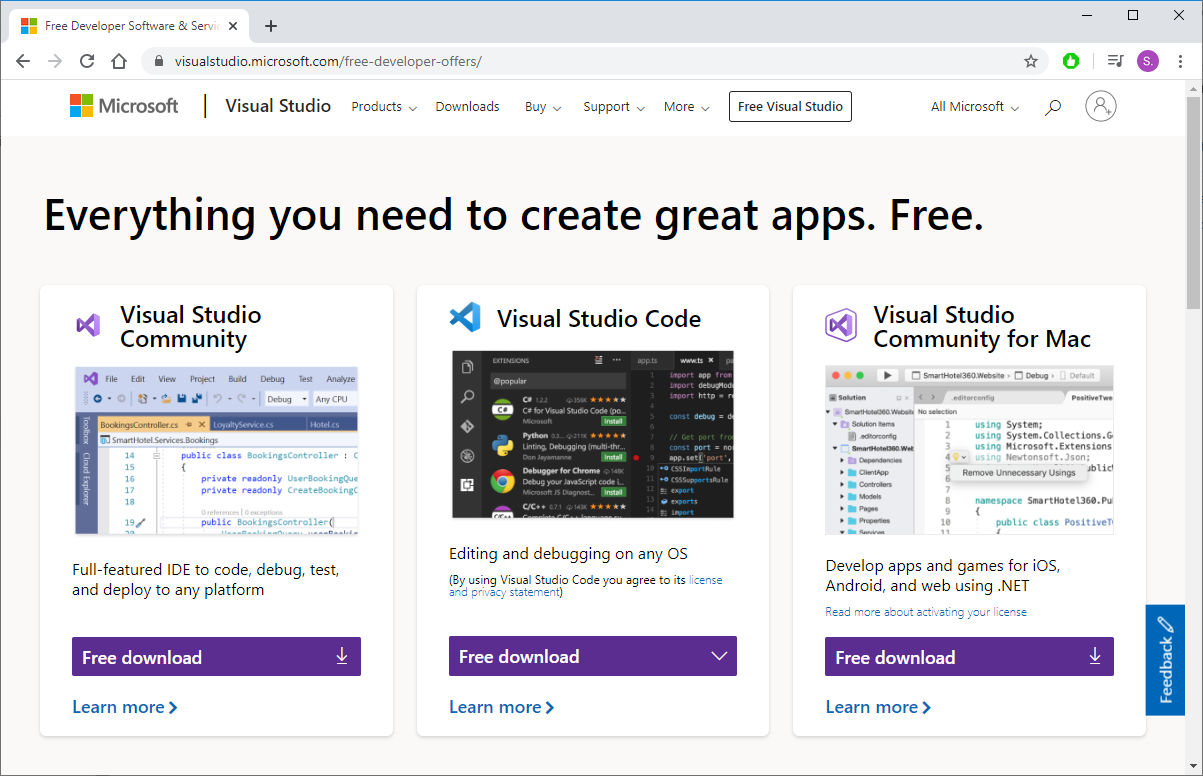Viewport: 1203px width, 776px height.
Task: Click the green thumbs-up extension icon
Action: 1071,61
